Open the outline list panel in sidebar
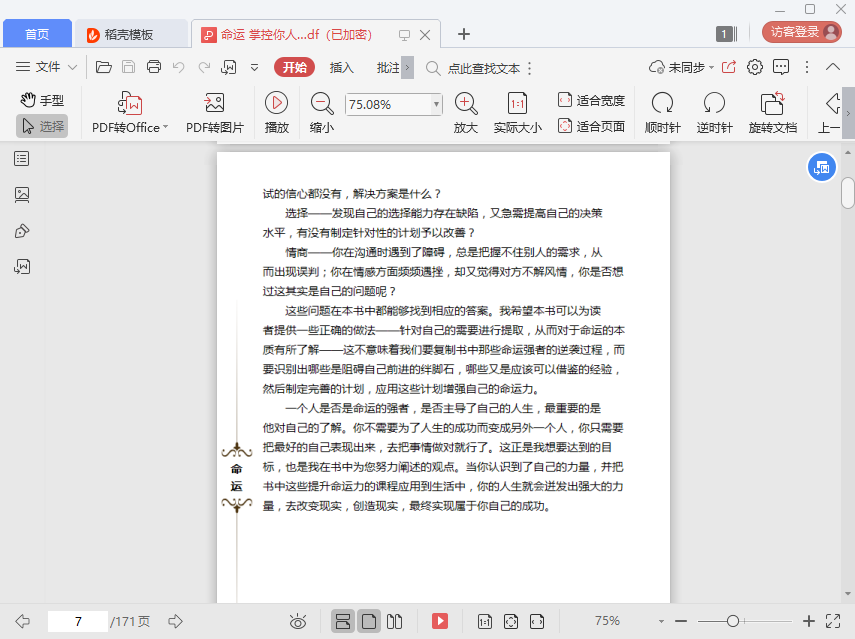855x639 pixels. (x=22, y=158)
